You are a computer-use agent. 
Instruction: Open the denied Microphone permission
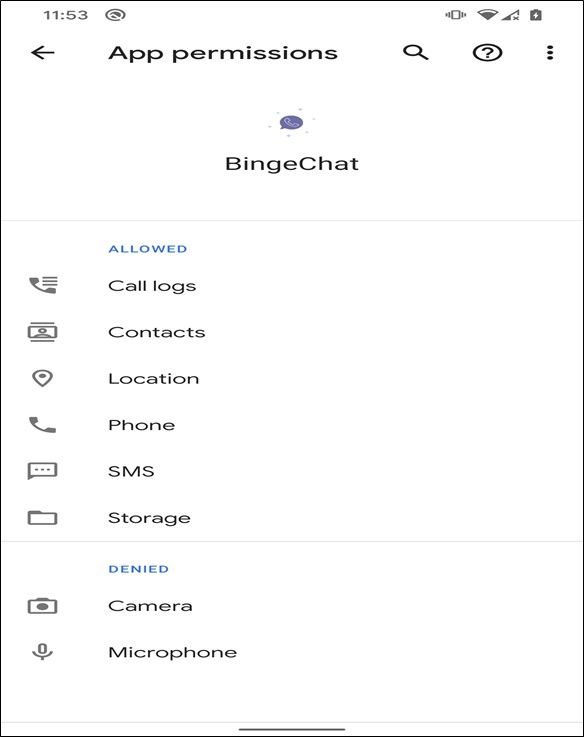pyautogui.click(x=292, y=652)
